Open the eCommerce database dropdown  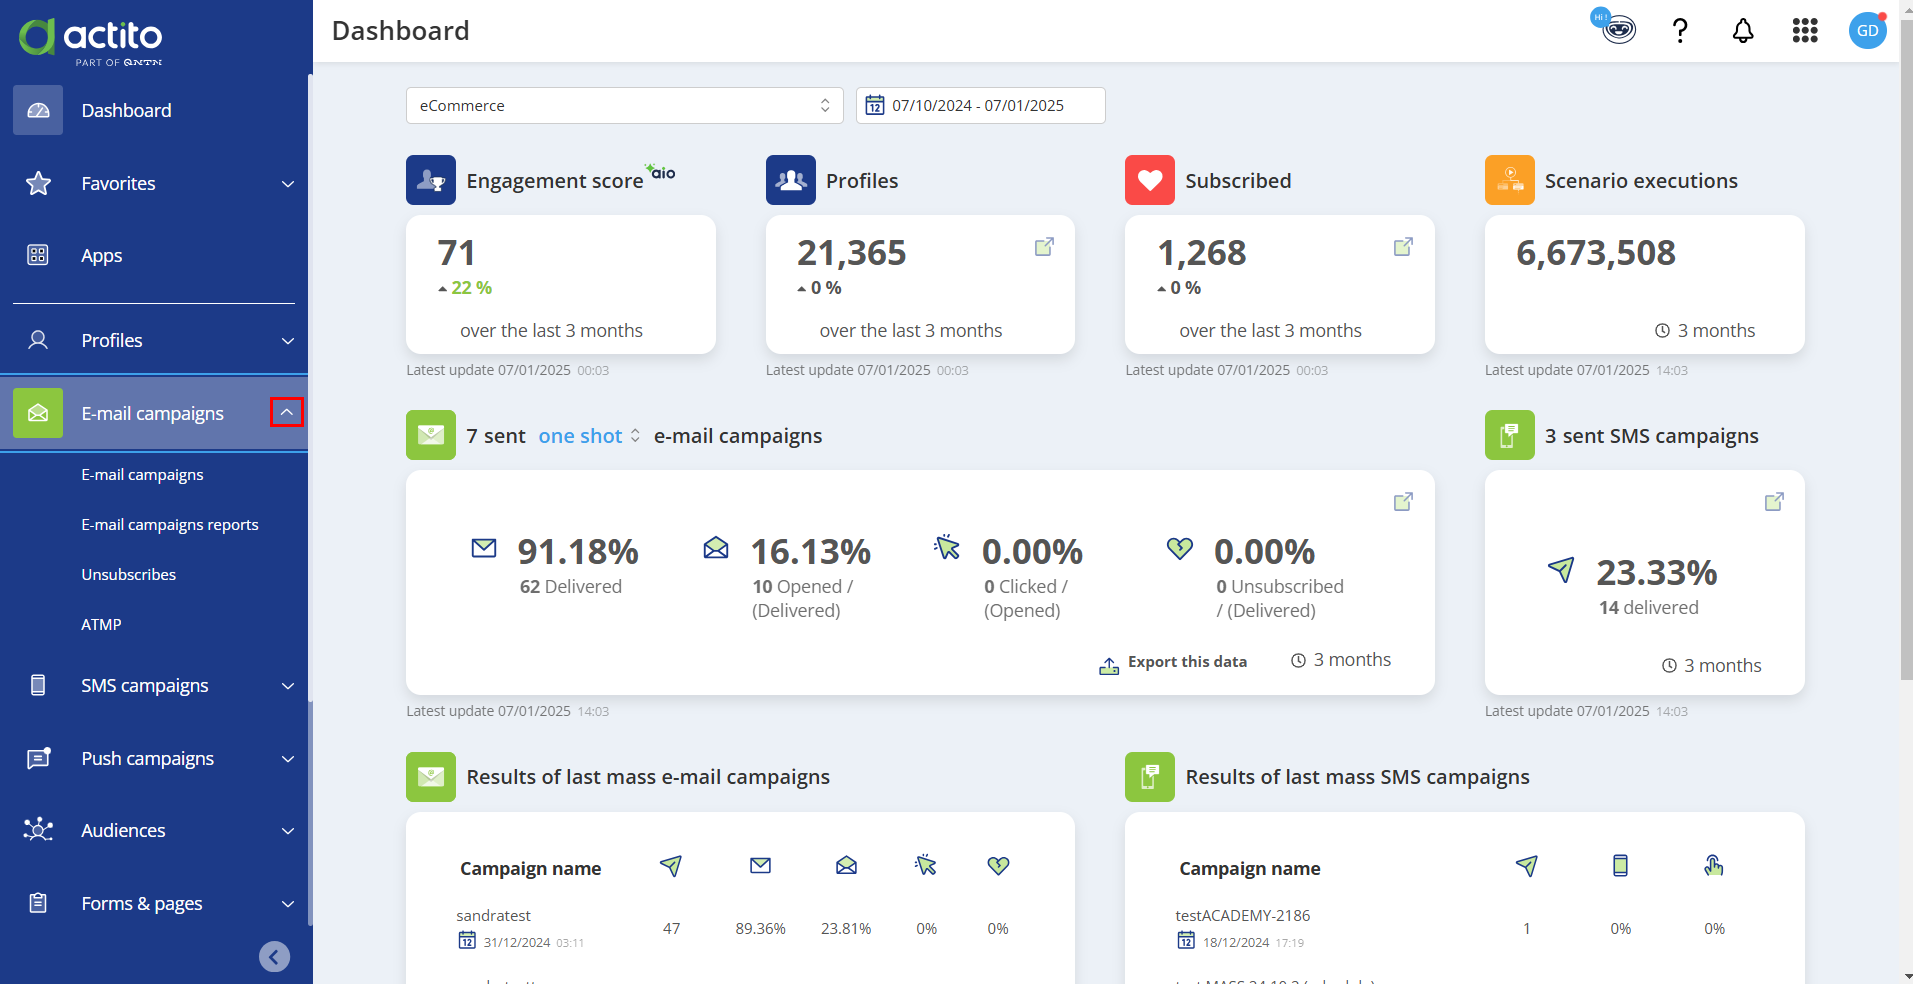625,105
